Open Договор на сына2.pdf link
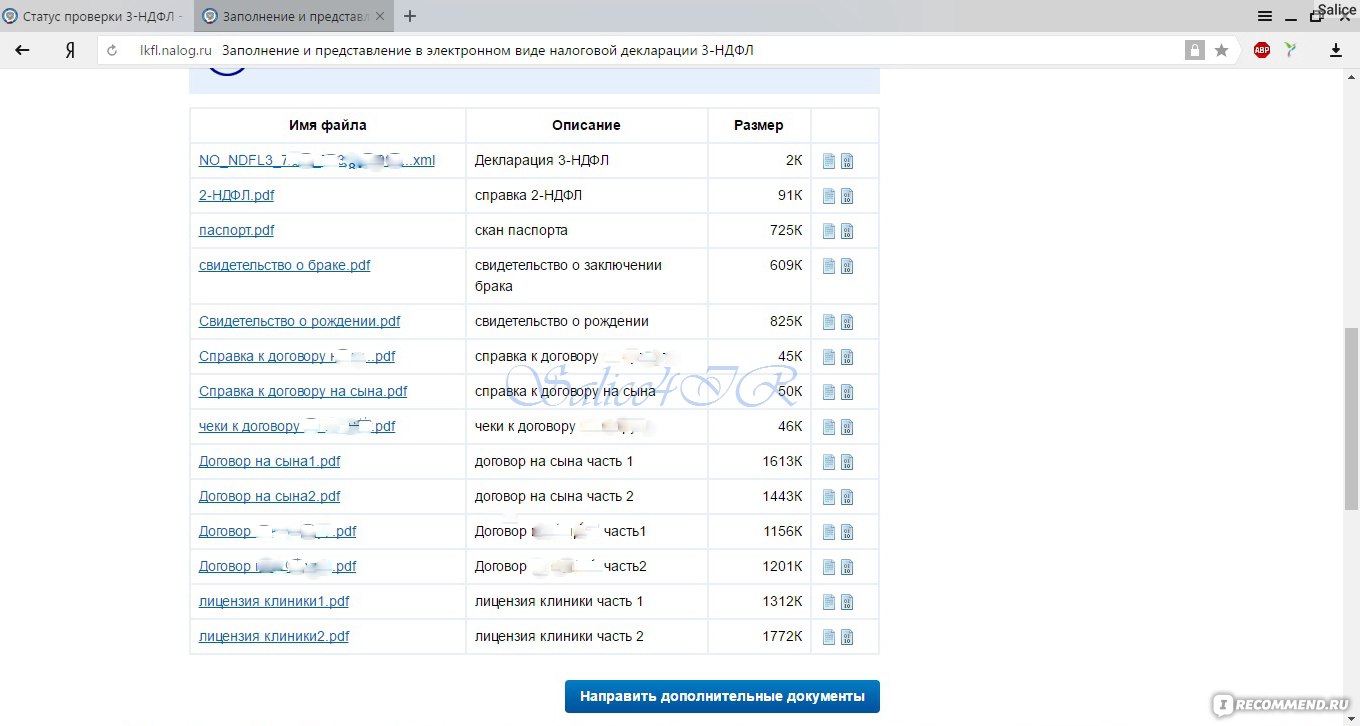The image size is (1360, 726). tap(270, 496)
